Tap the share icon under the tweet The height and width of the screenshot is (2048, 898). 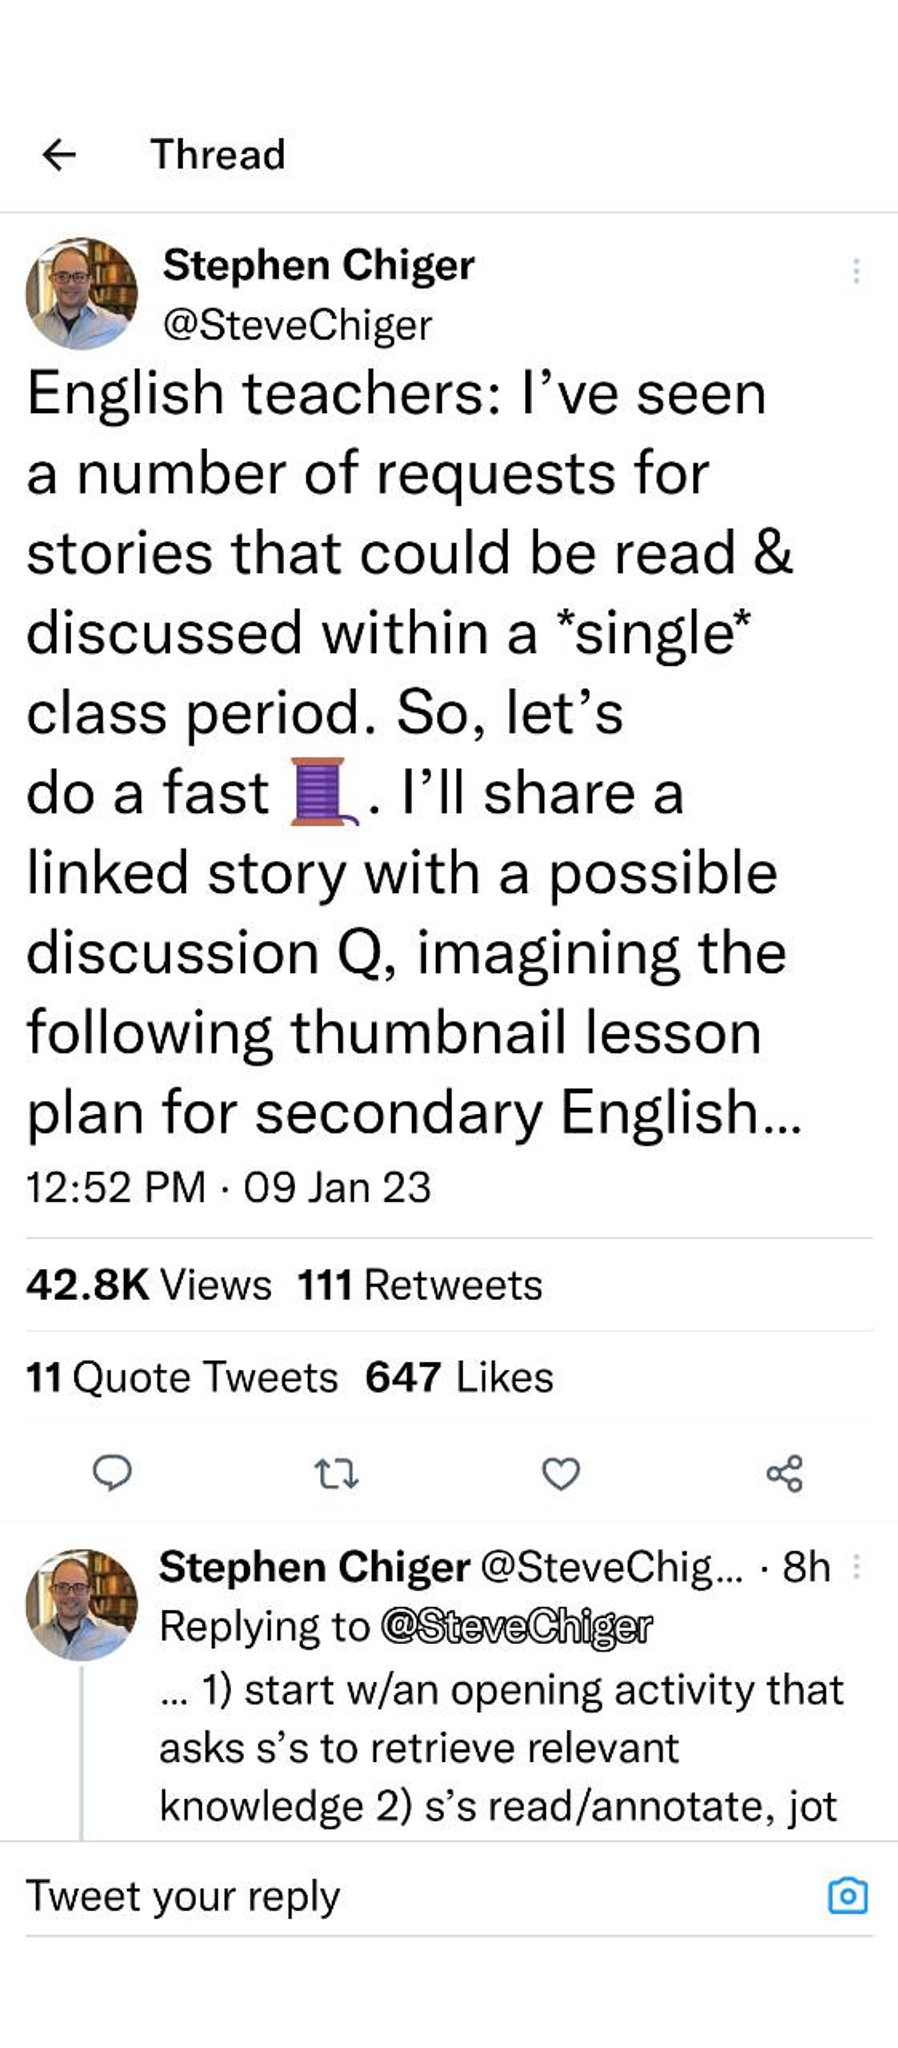785,1473
